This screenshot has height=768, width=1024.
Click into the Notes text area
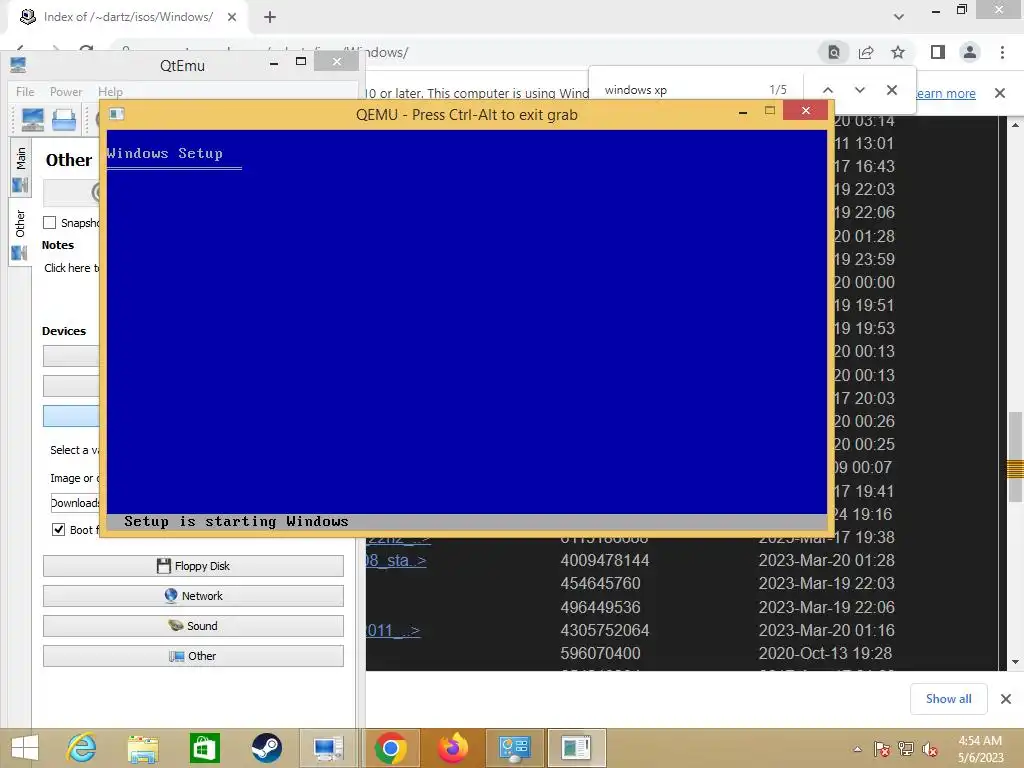pos(71,268)
